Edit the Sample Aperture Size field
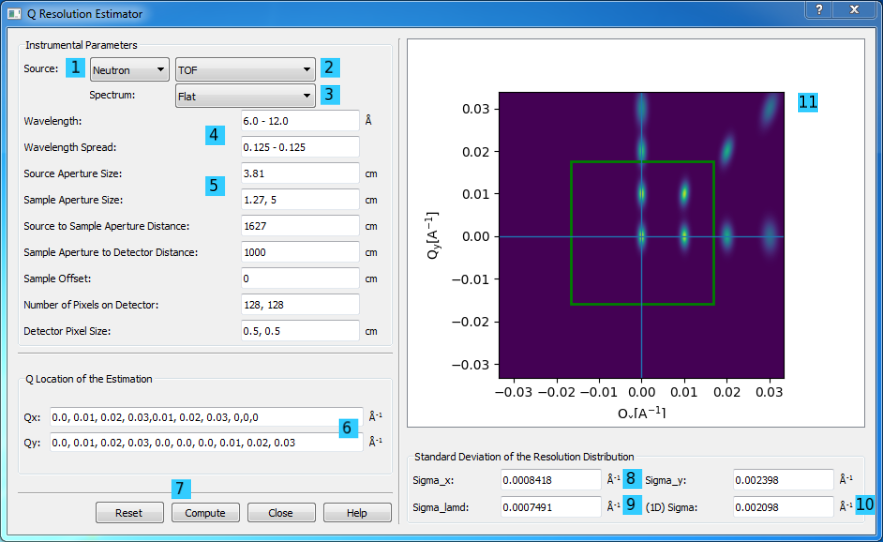This screenshot has height=542, width=883. pos(300,199)
